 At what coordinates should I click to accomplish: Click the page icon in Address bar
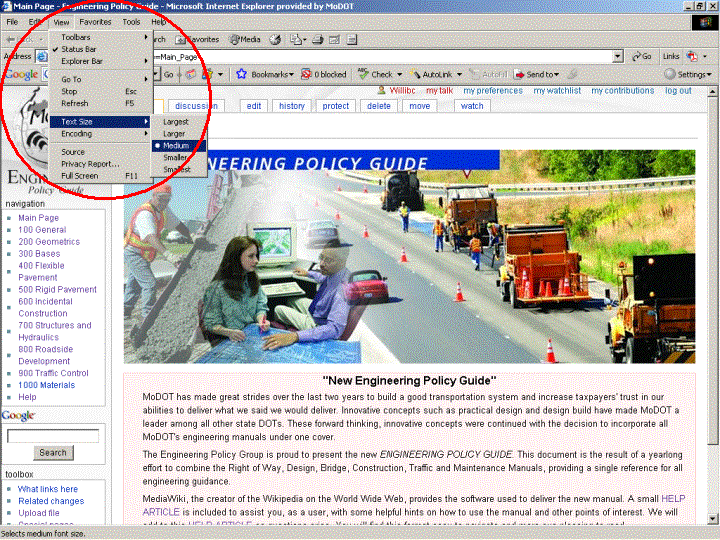point(42,56)
